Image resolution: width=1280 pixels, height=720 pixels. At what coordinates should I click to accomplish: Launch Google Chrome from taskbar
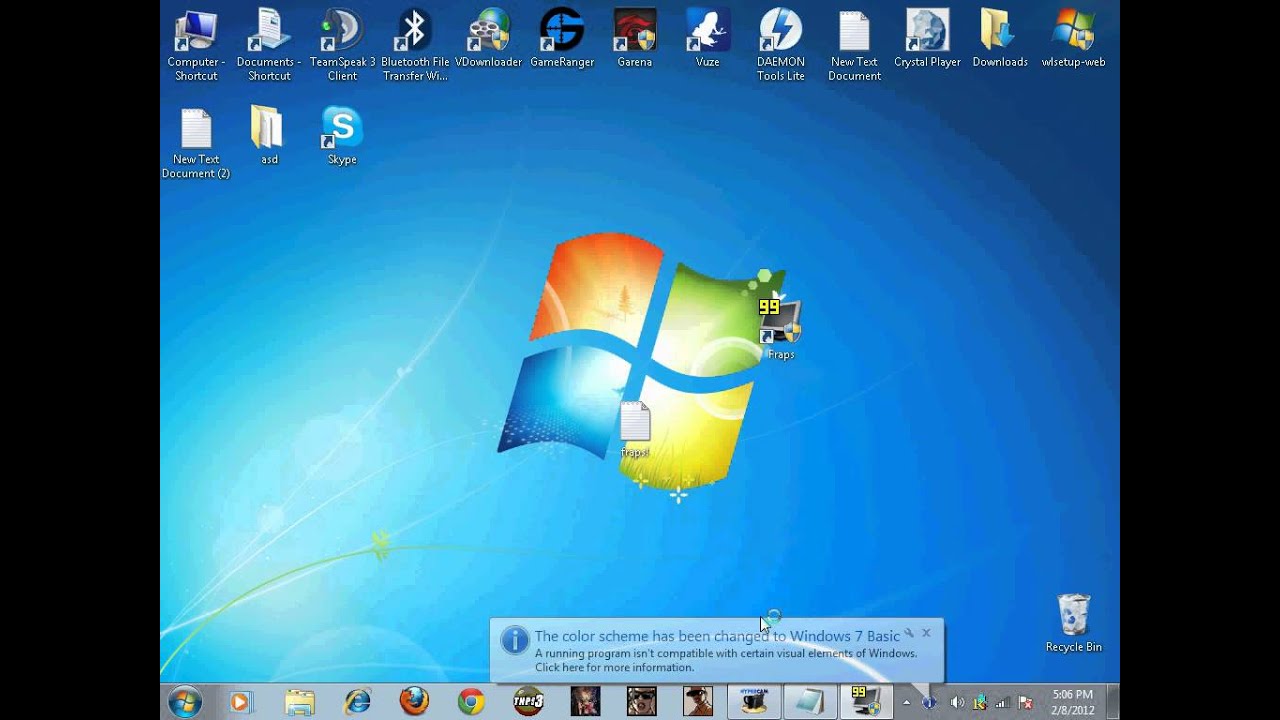tap(471, 702)
